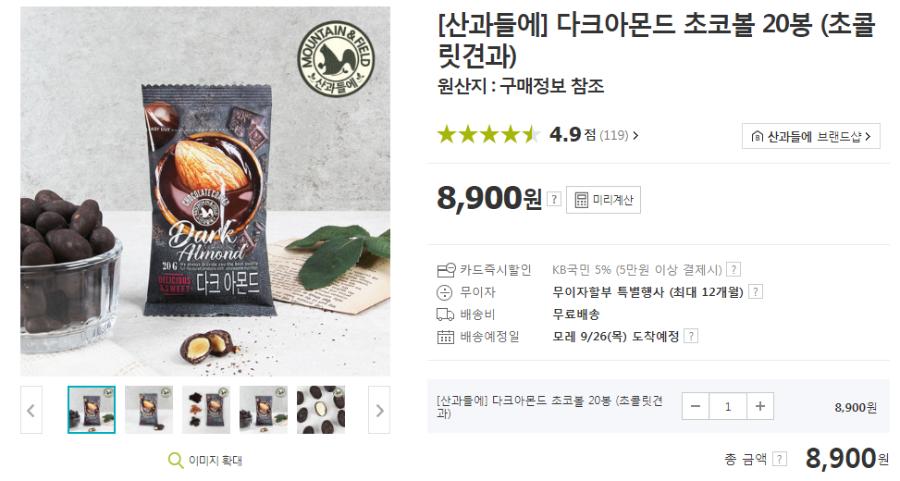Click the quantity input field showing 1
The width and height of the screenshot is (900, 481).
tap(728, 406)
